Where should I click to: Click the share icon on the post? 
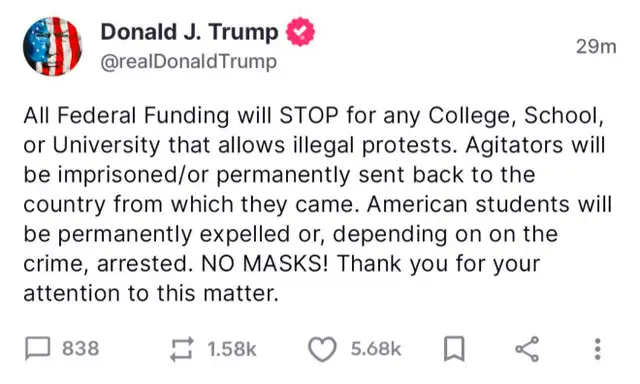[527, 349]
